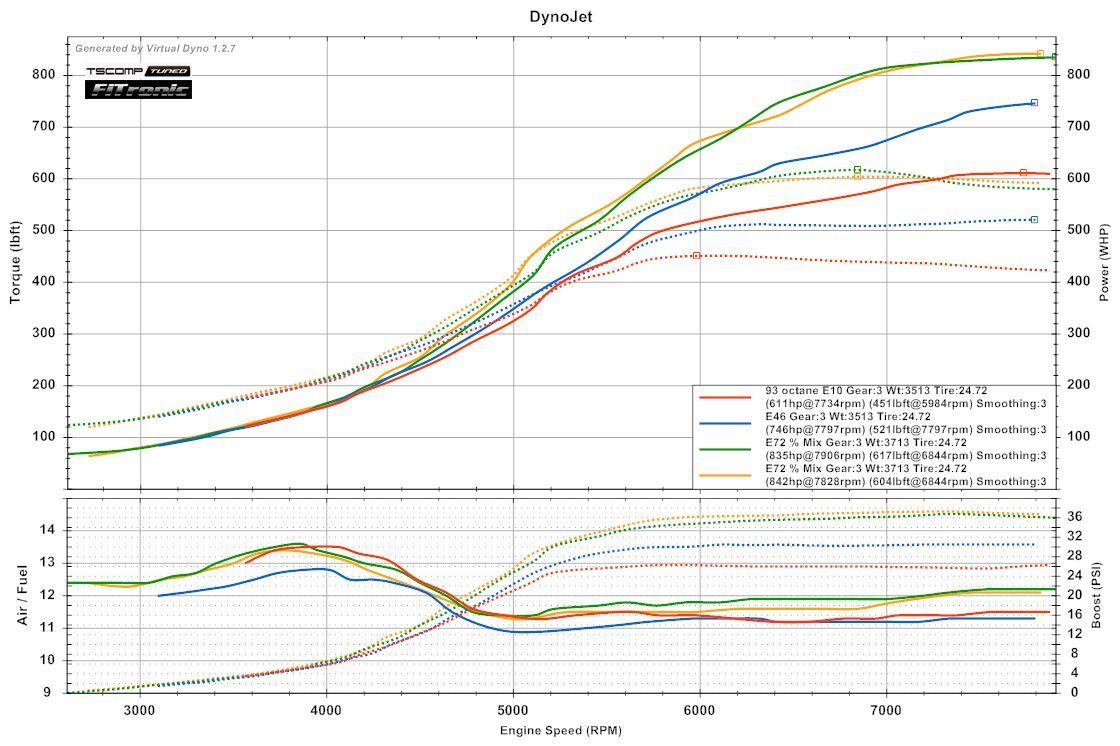Viewport: 1120px width, 746px height.
Task: Click the DynoJet chart title
Action: [x=561, y=17]
